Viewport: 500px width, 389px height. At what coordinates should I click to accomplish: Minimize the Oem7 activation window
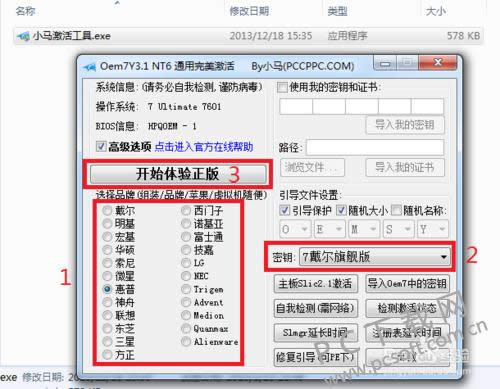click(x=385, y=63)
